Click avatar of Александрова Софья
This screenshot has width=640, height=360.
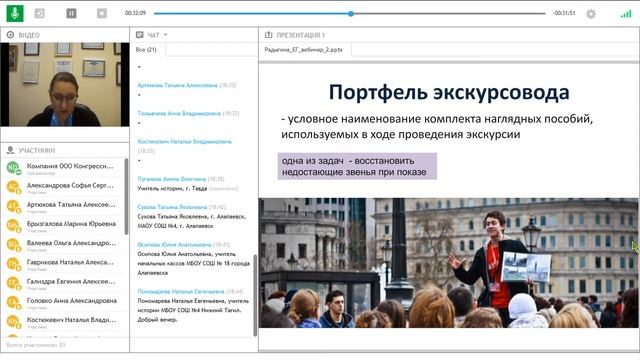pos(13,187)
